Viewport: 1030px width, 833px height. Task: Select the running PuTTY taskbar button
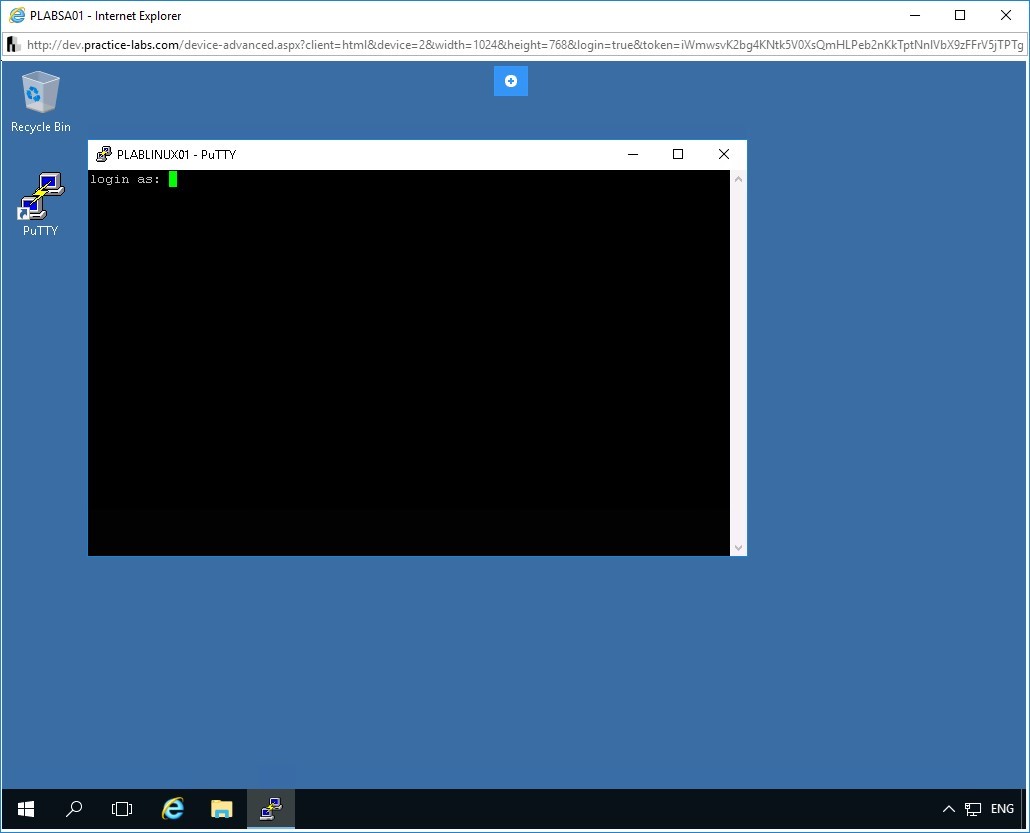(270, 809)
